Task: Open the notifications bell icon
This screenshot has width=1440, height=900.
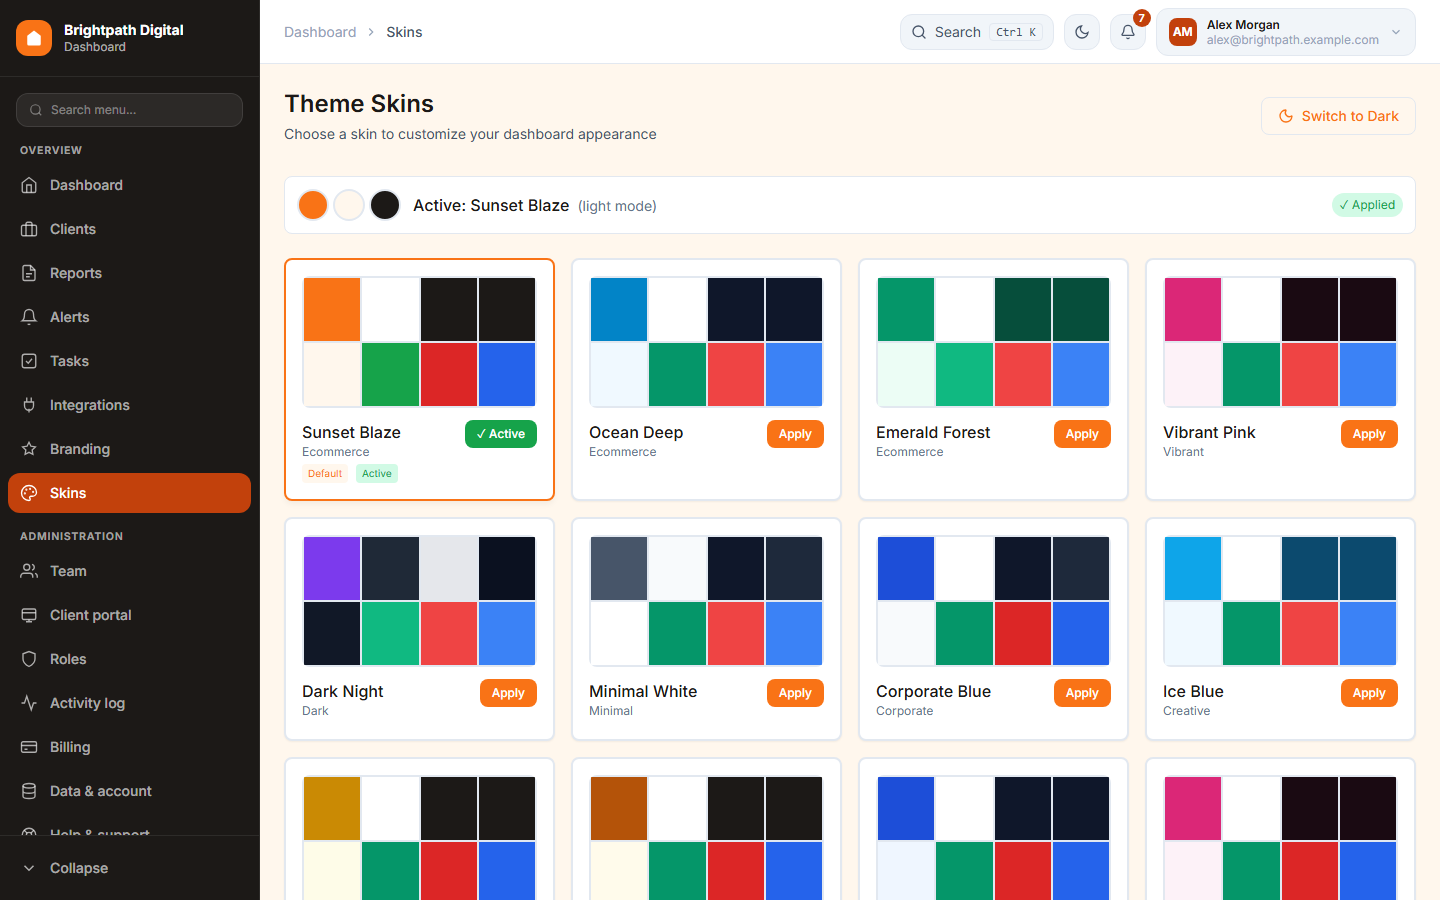Action: tap(1128, 32)
